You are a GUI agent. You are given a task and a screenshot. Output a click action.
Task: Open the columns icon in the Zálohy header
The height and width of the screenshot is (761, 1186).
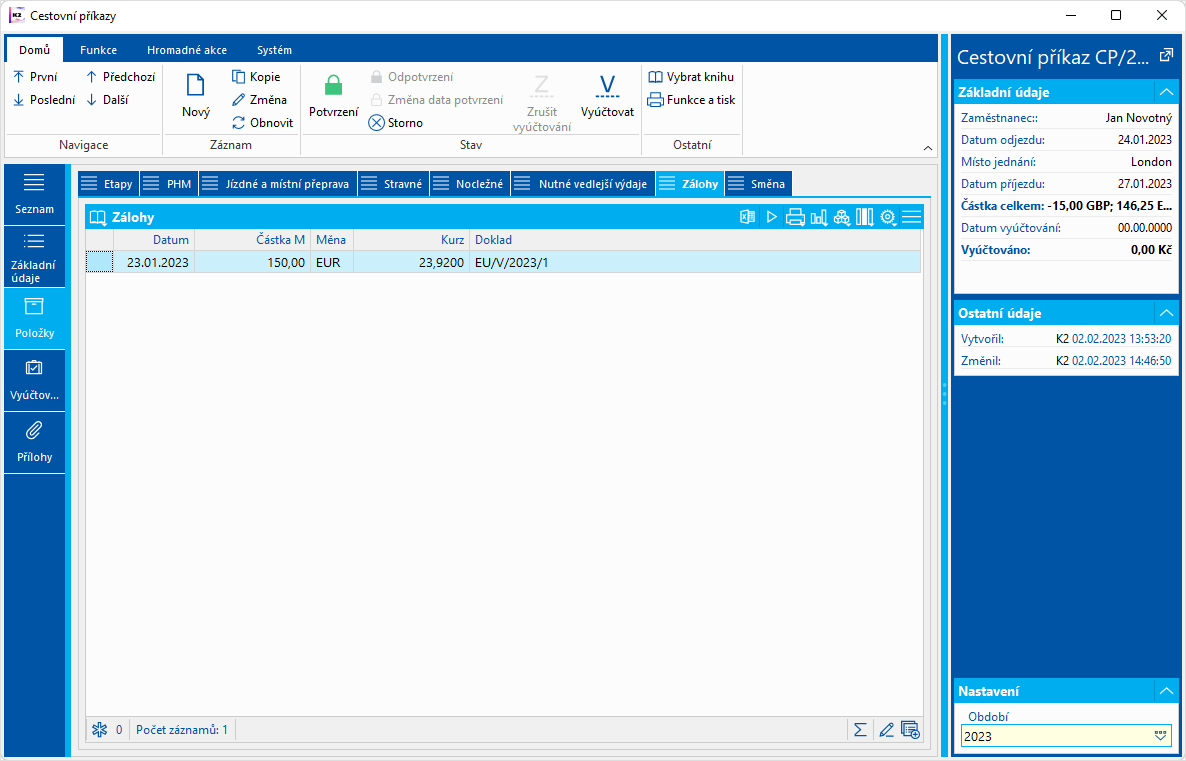click(x=865, y=217)
